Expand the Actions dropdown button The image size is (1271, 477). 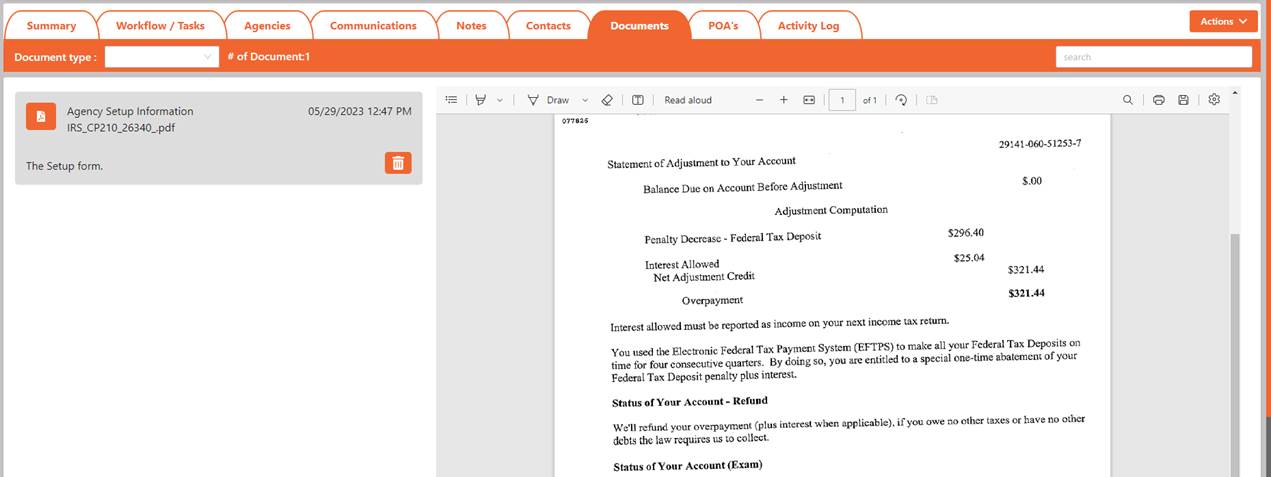[x=1223, y=21]
